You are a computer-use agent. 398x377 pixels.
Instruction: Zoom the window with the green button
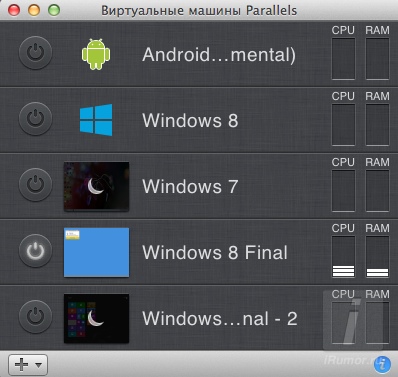[x=54, y=10]
